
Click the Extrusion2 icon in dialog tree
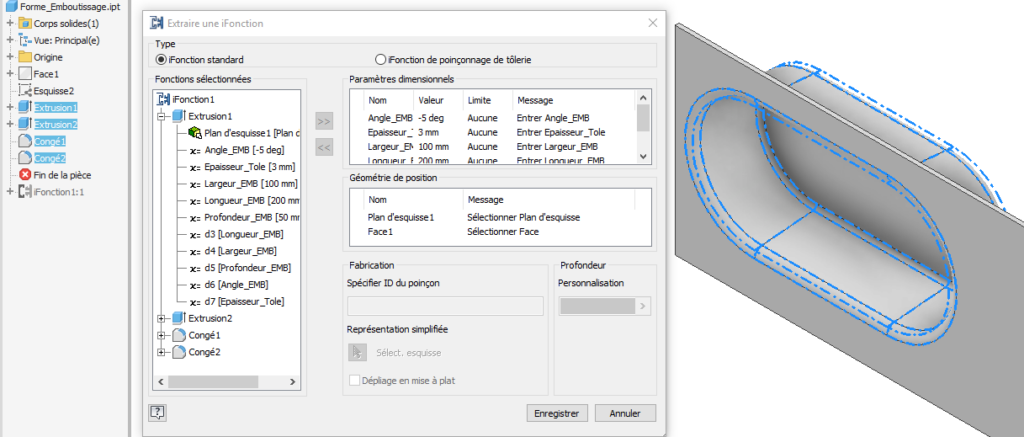pyautogui.click(x=179, y=319)
